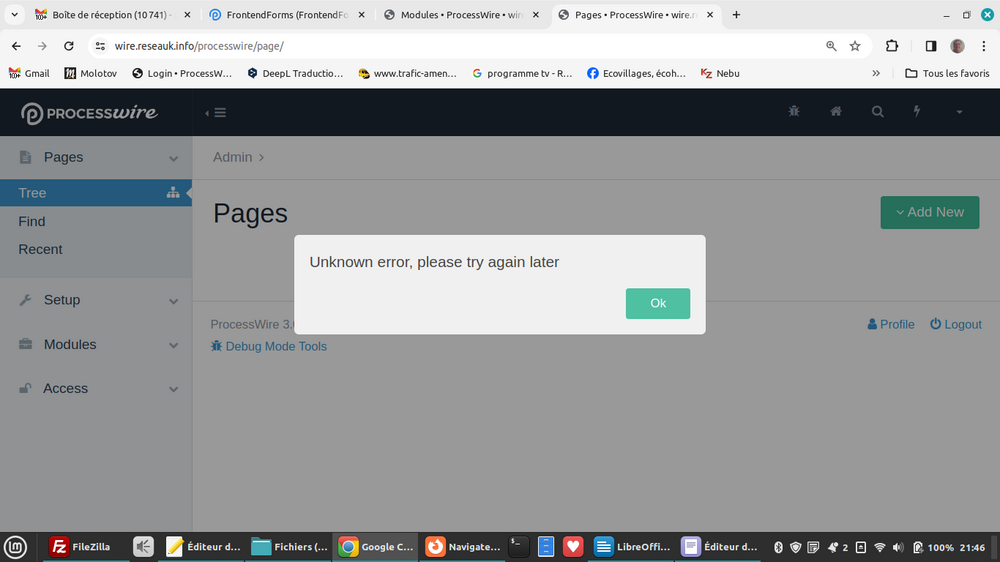Switch to LibreOffice in the taskbar

click(x=631, y=547)
